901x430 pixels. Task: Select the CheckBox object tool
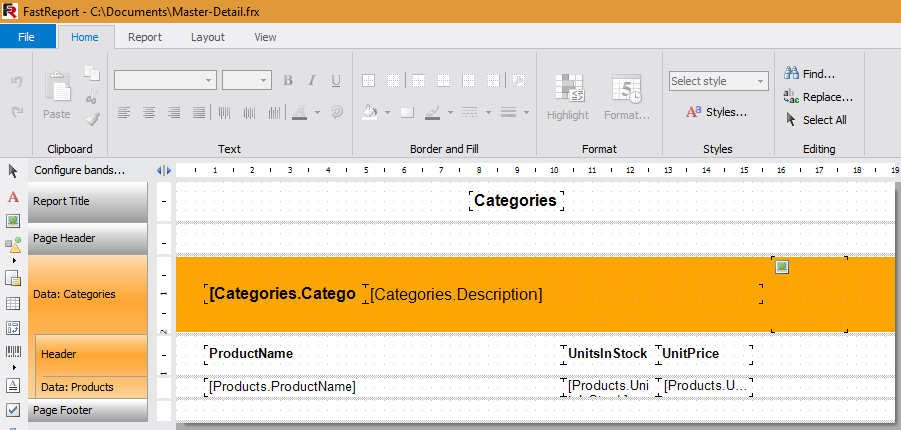13,410
